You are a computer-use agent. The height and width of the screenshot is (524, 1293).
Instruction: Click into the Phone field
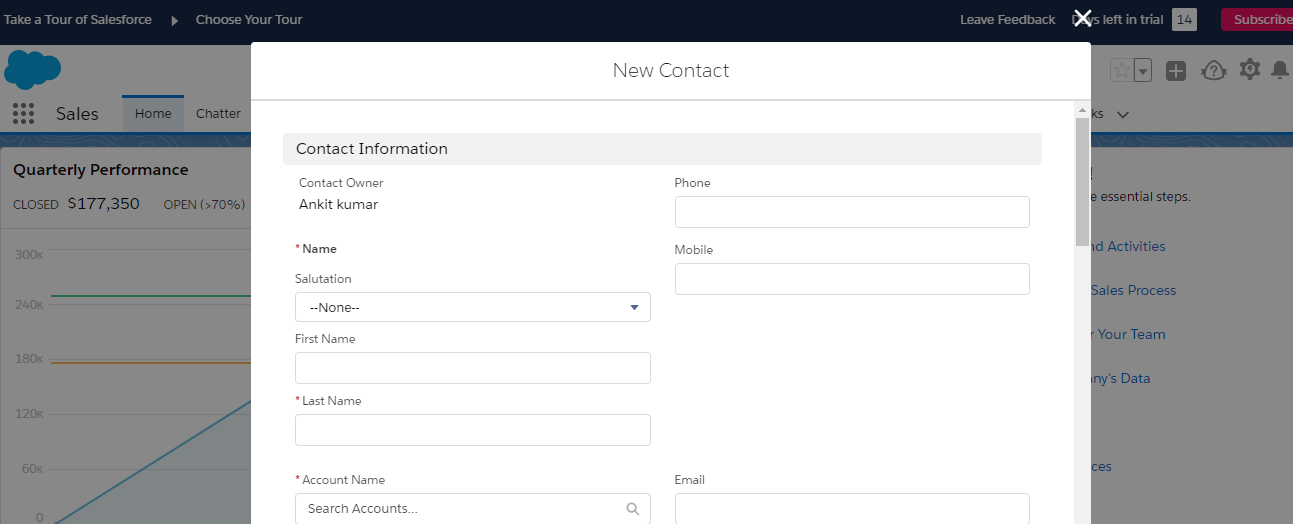point(852,212)
